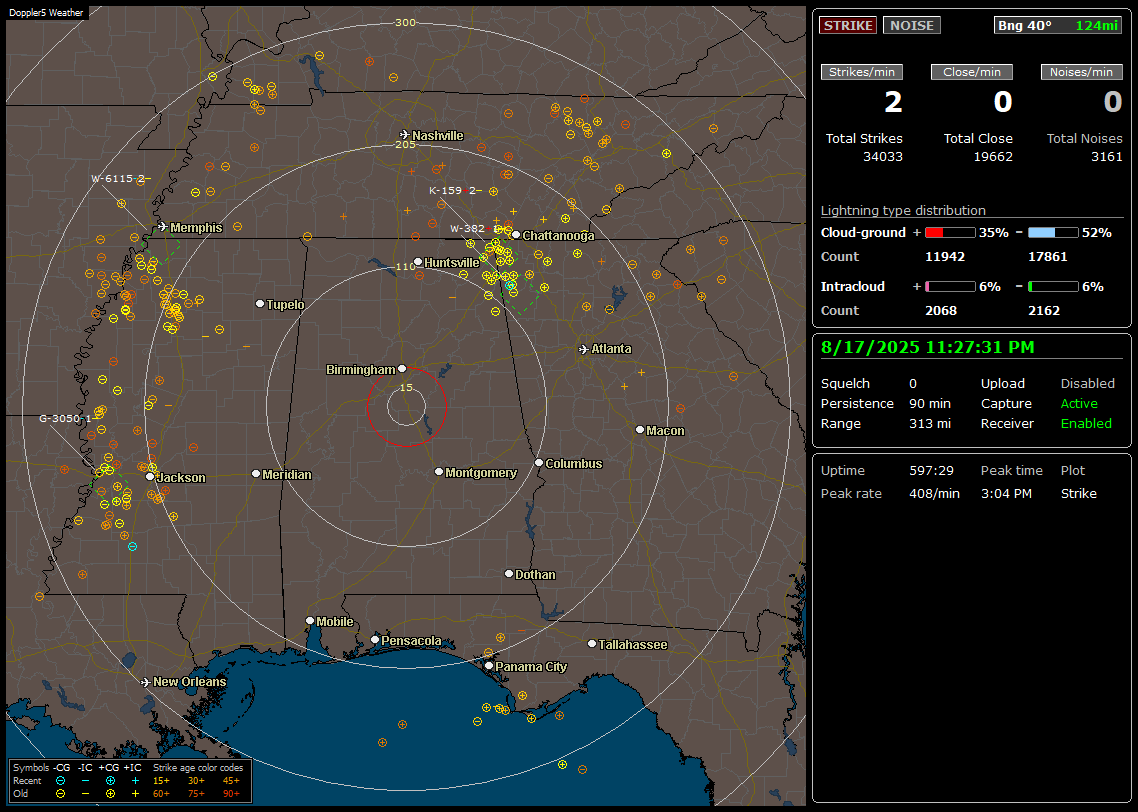Click the Plot Strike value
Viewport: 1138px width, 812px height.
(1078, 493)
